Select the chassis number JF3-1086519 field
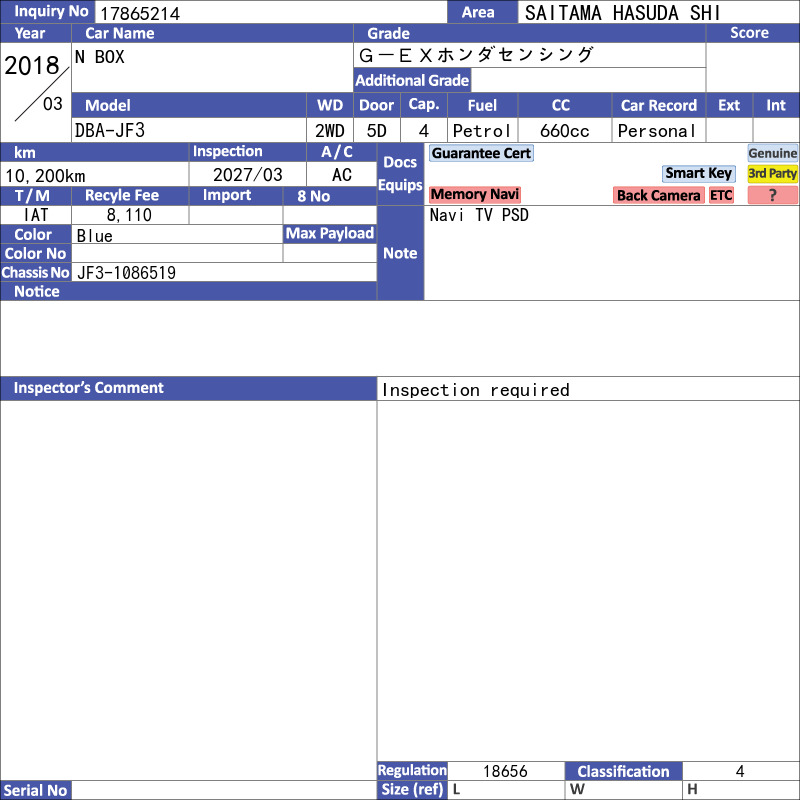The height and width of the screenshot is (800, 800). [224, 272]
